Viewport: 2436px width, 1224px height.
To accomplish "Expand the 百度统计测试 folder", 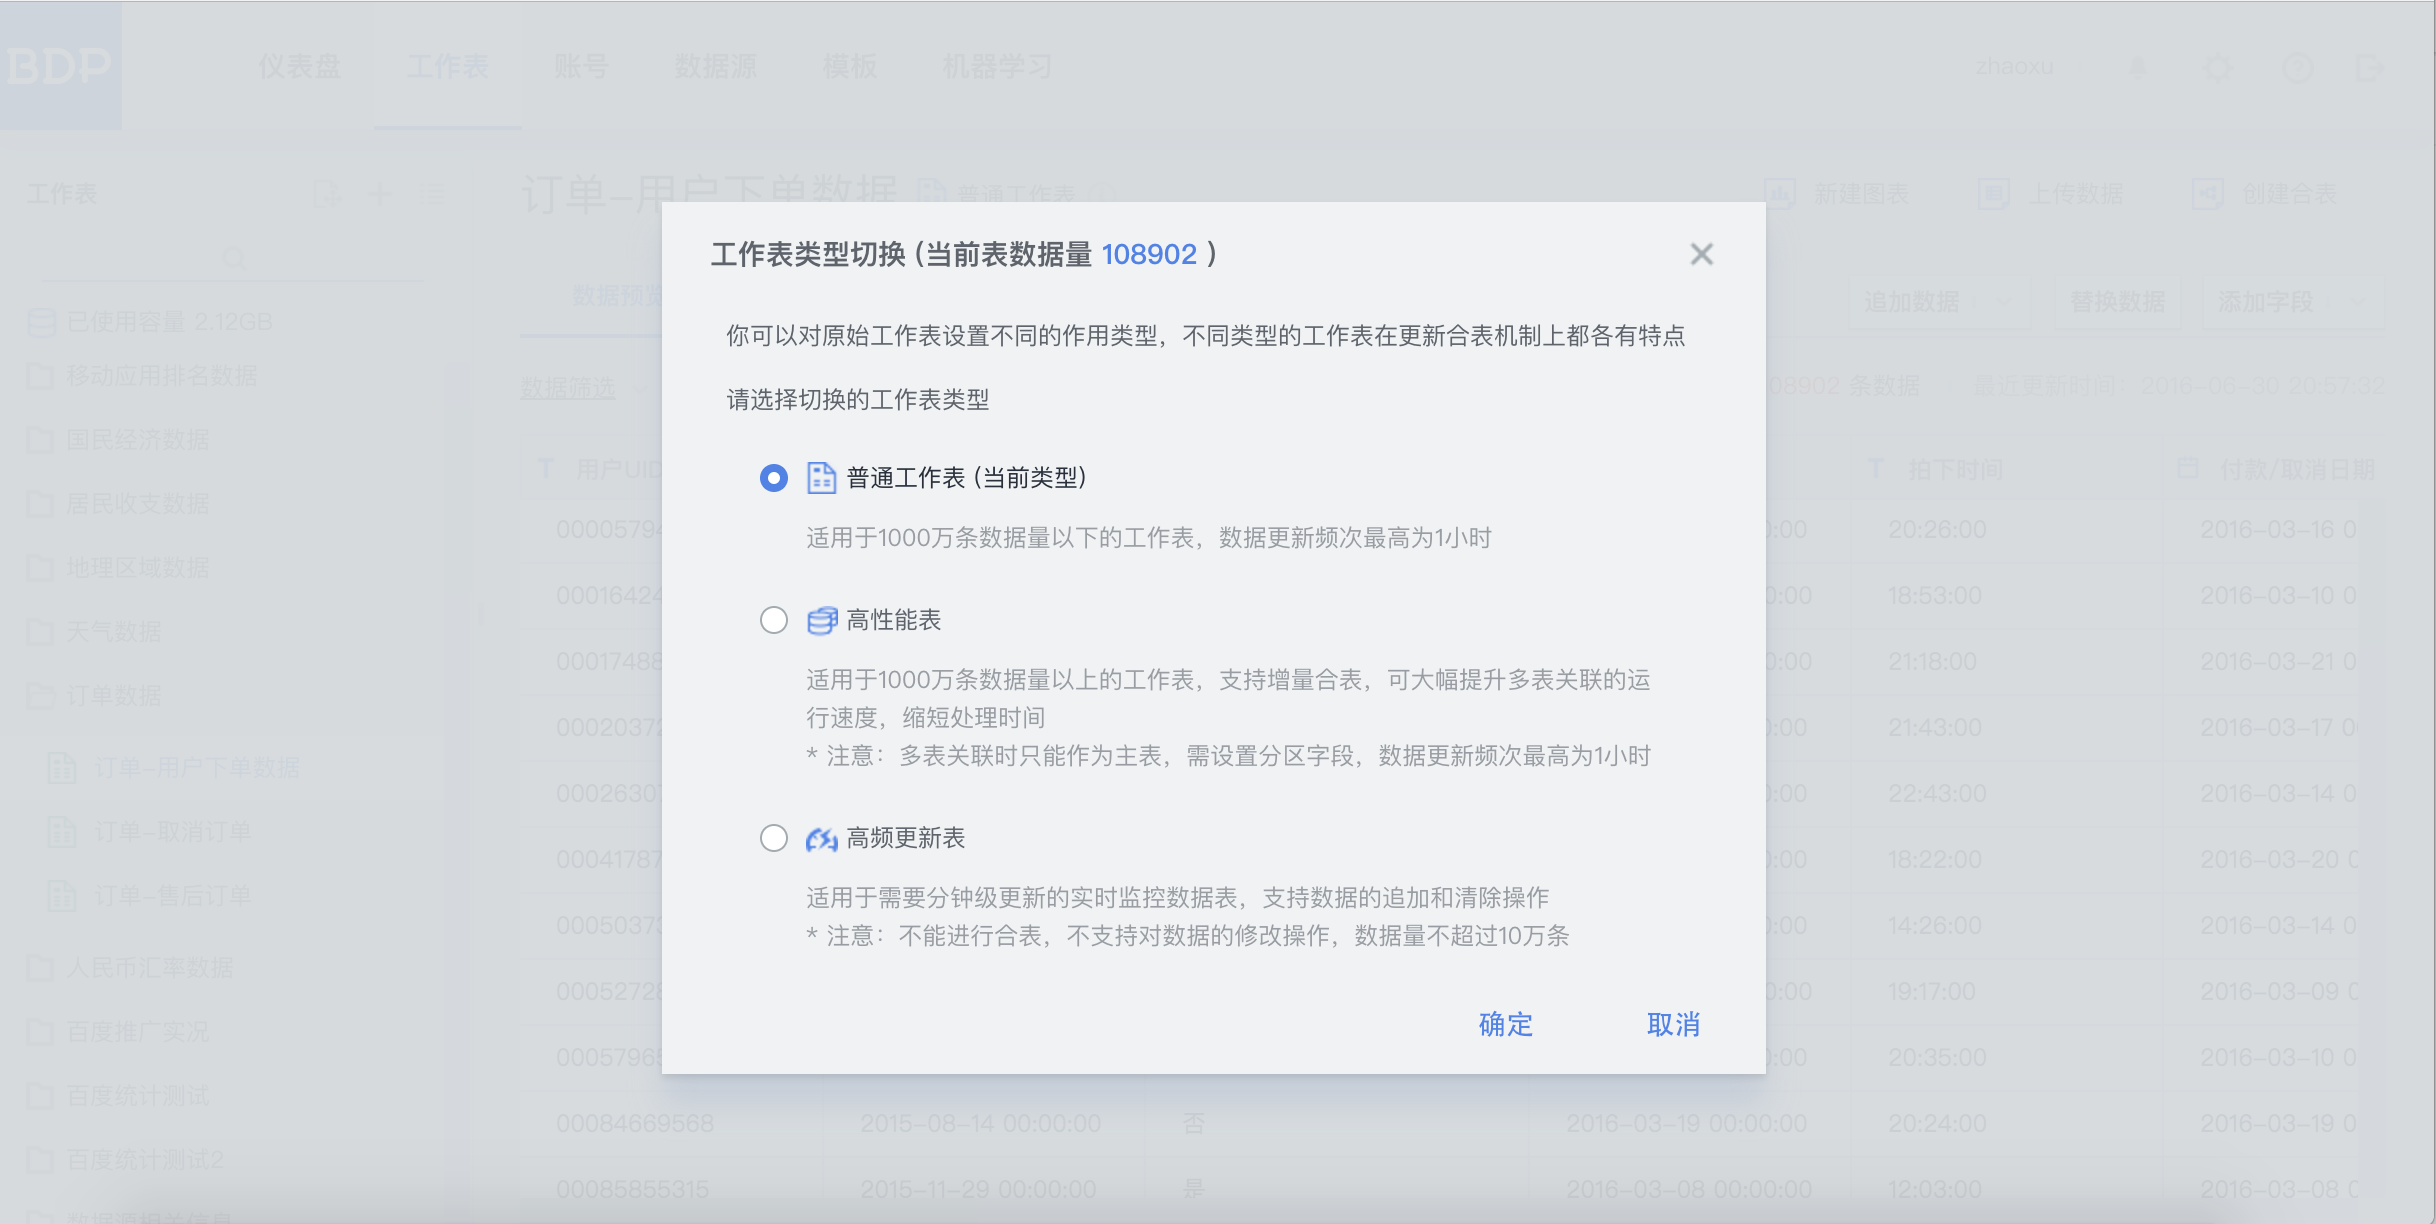I will (118, 1096).
